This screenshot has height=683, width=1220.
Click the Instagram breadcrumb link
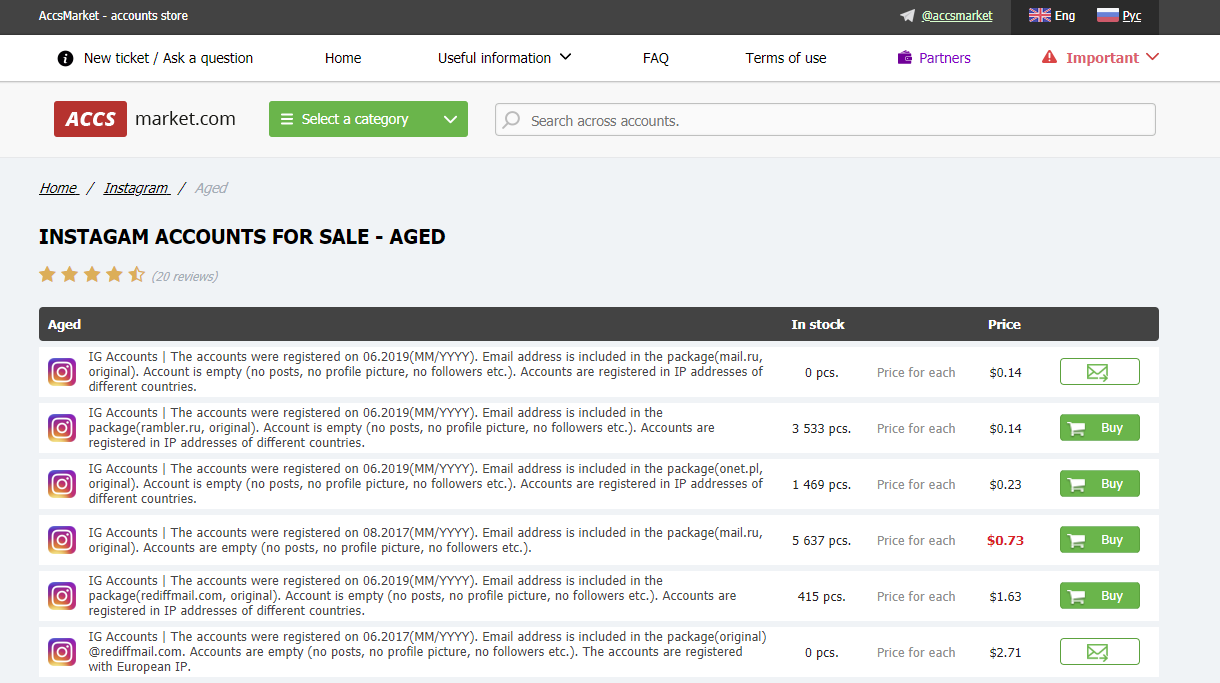136,188
